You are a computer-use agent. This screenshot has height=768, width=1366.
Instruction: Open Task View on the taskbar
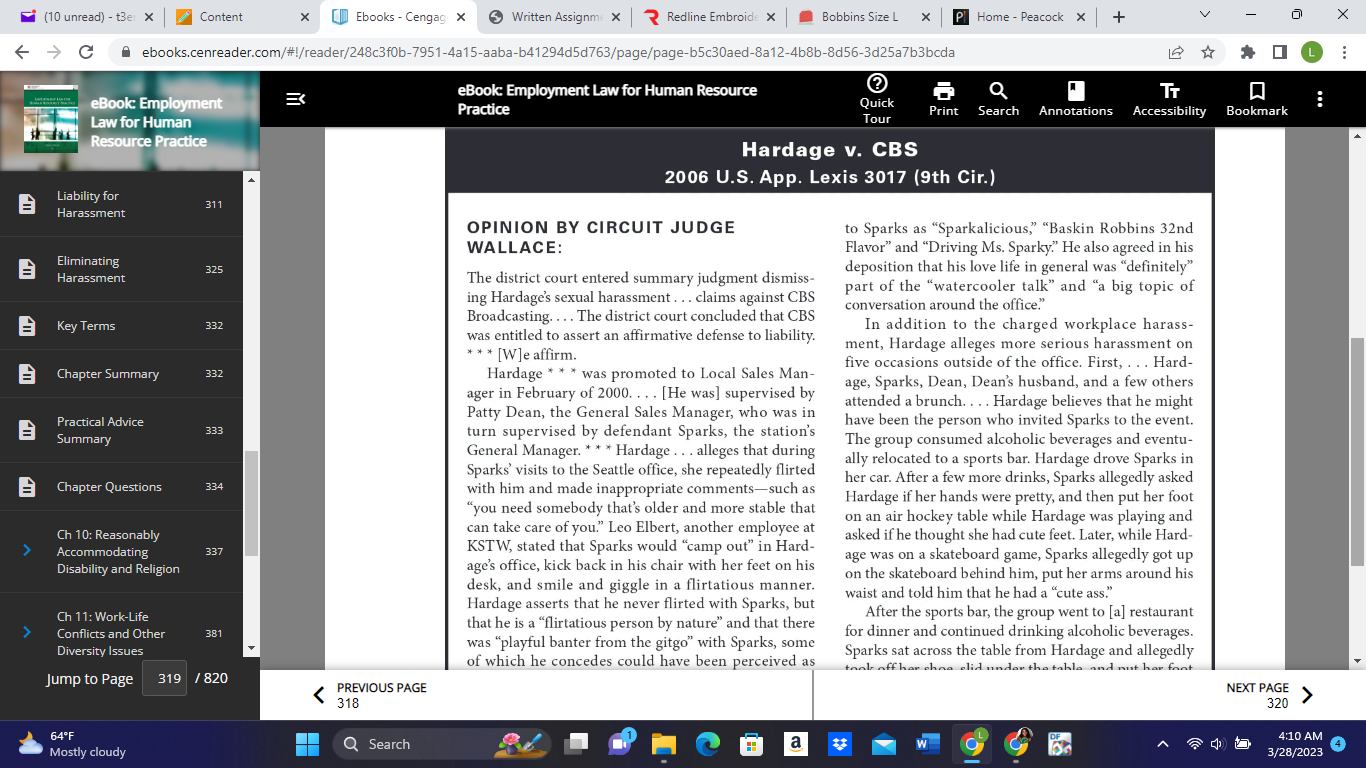pos(576,744)
